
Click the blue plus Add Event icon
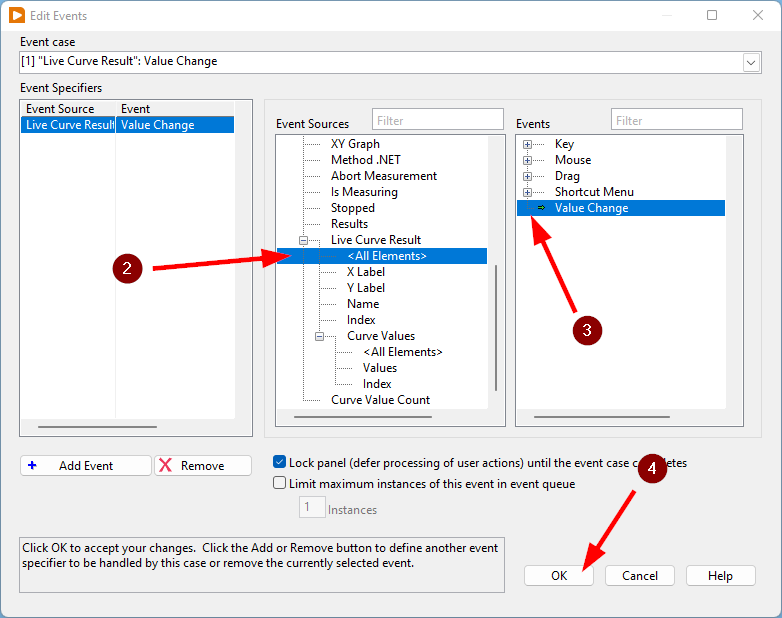pos(32,466)
